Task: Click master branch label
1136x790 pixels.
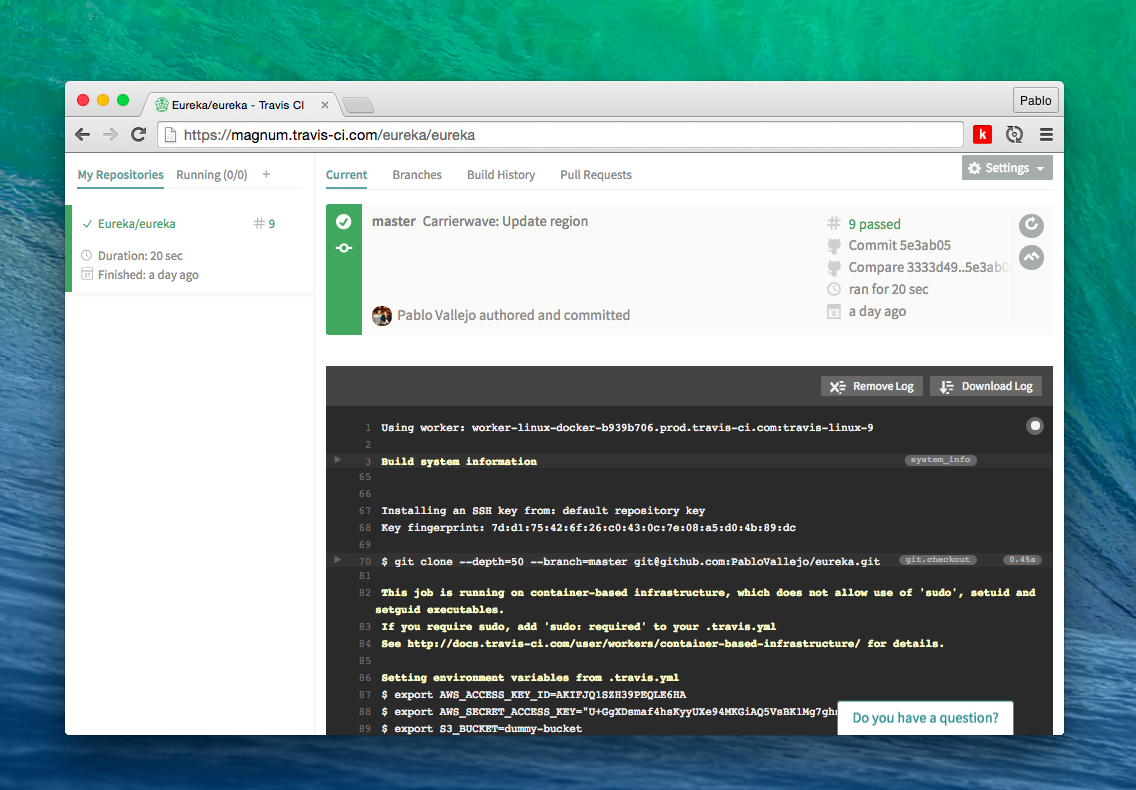Action: 393,222
